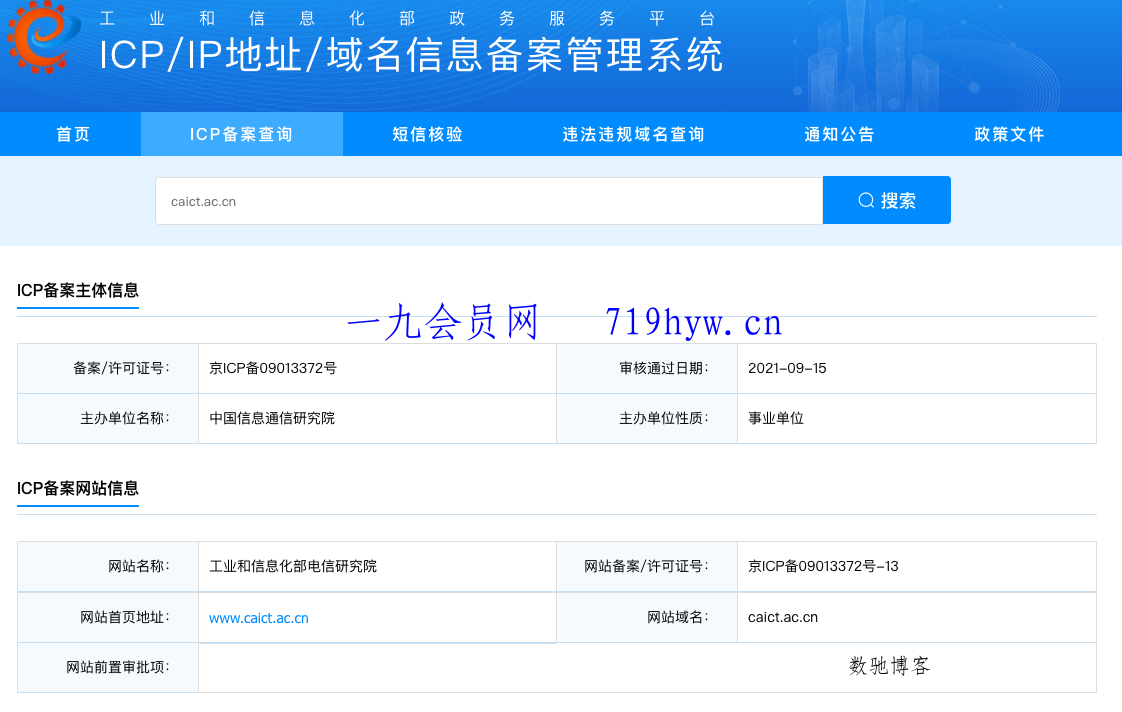Click the 网站域名 label
This screenshot has height=712, width=1122.
point(678,618)
